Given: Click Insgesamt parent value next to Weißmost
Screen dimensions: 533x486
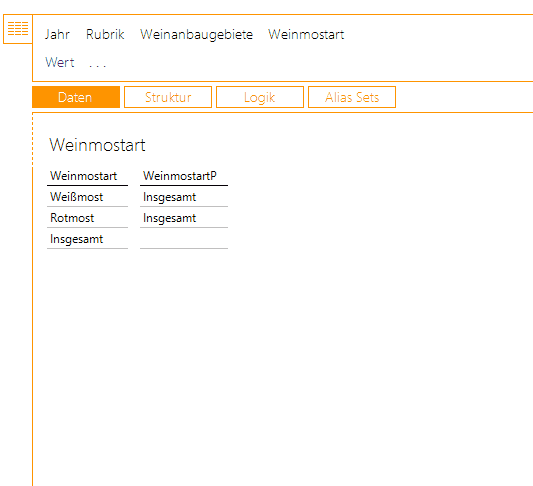Looking at the screenshot, I should 184,197.
